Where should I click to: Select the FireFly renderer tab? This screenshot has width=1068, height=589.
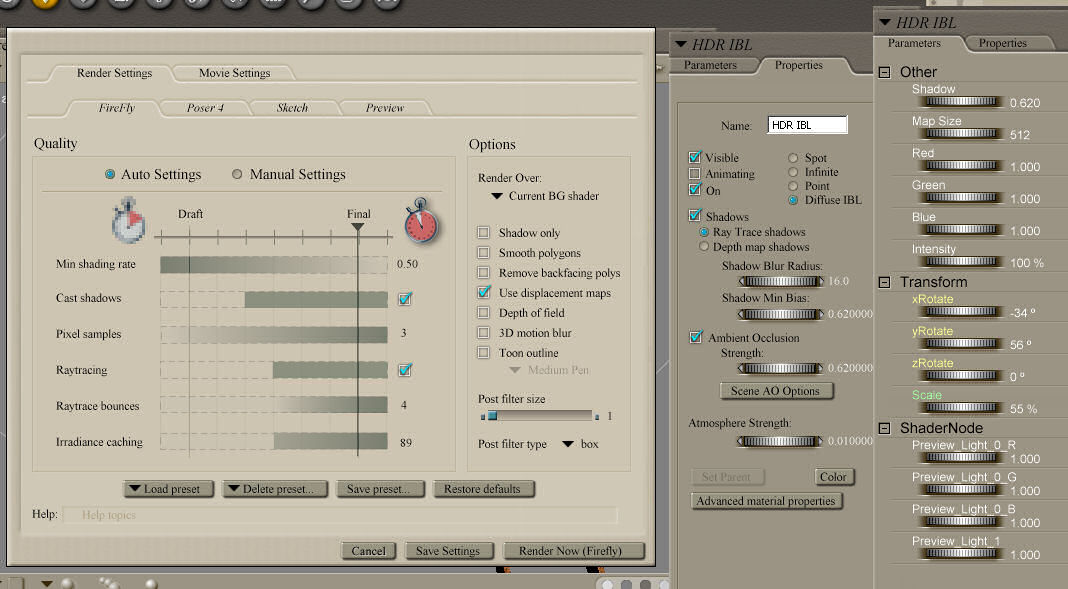point(116,108)
